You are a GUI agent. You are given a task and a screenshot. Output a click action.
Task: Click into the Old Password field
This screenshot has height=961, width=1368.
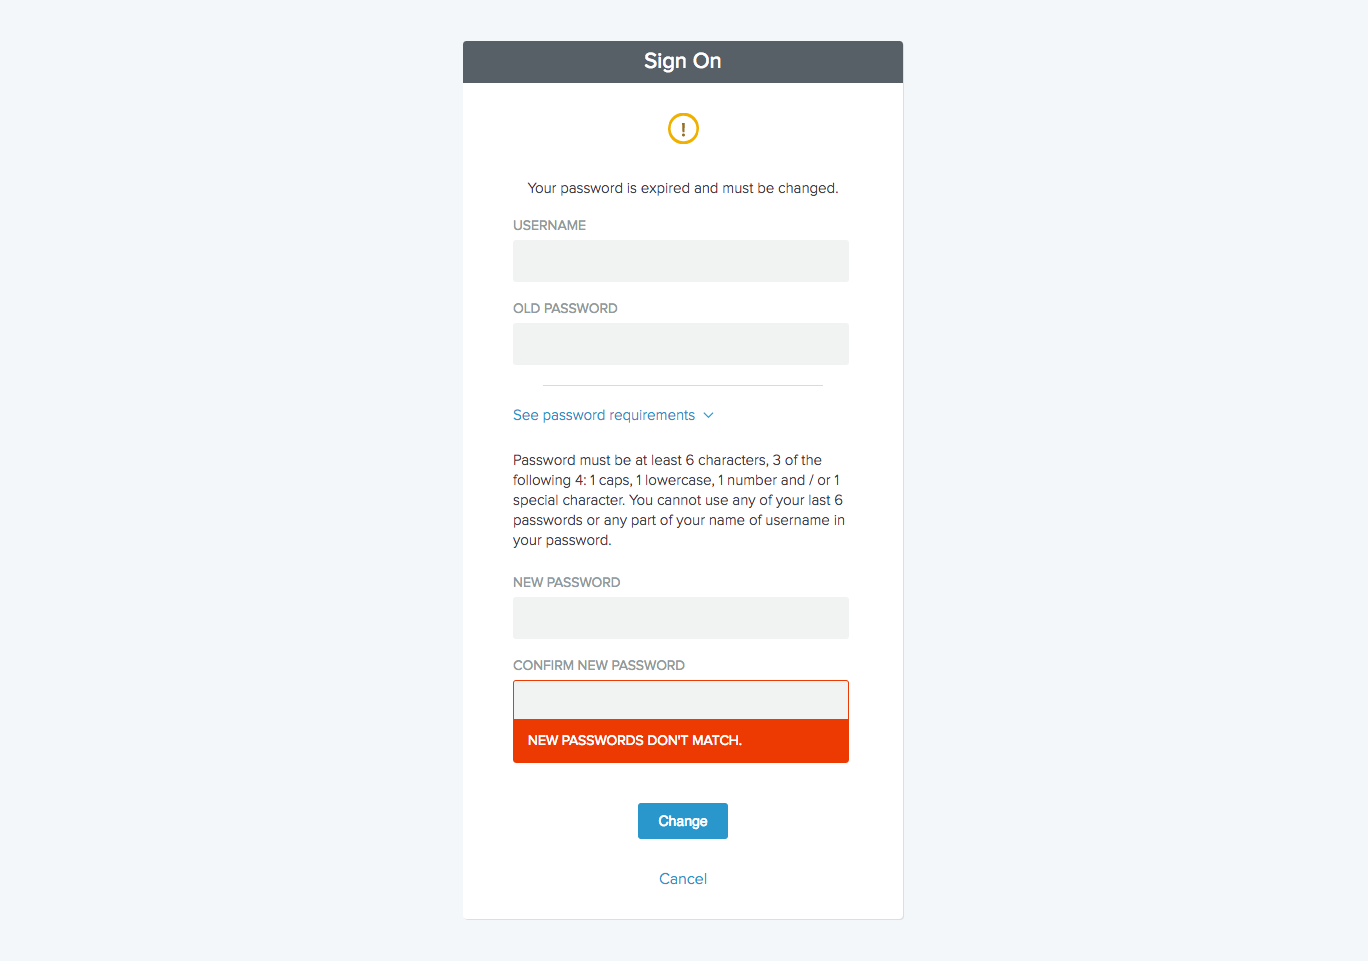tap(680, 344)
